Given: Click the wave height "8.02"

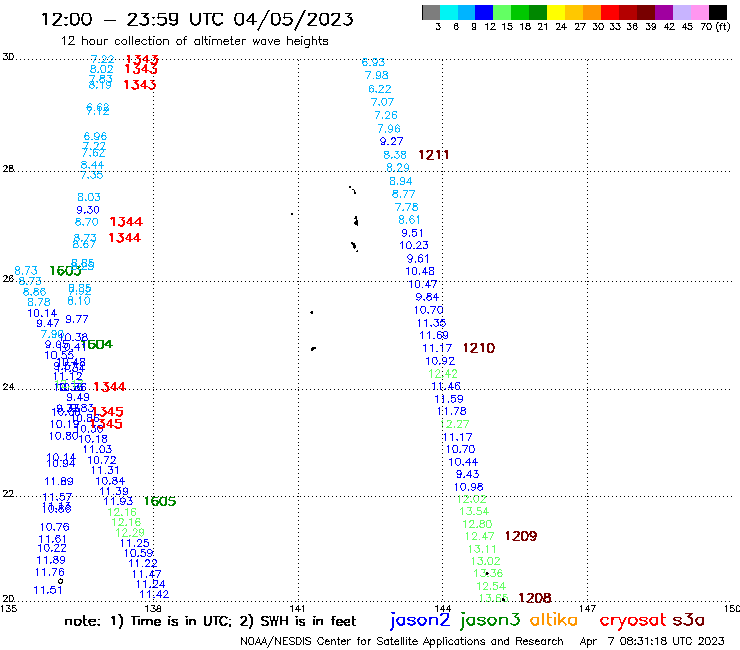Looking at the screenshot, I should pos(101,69).
